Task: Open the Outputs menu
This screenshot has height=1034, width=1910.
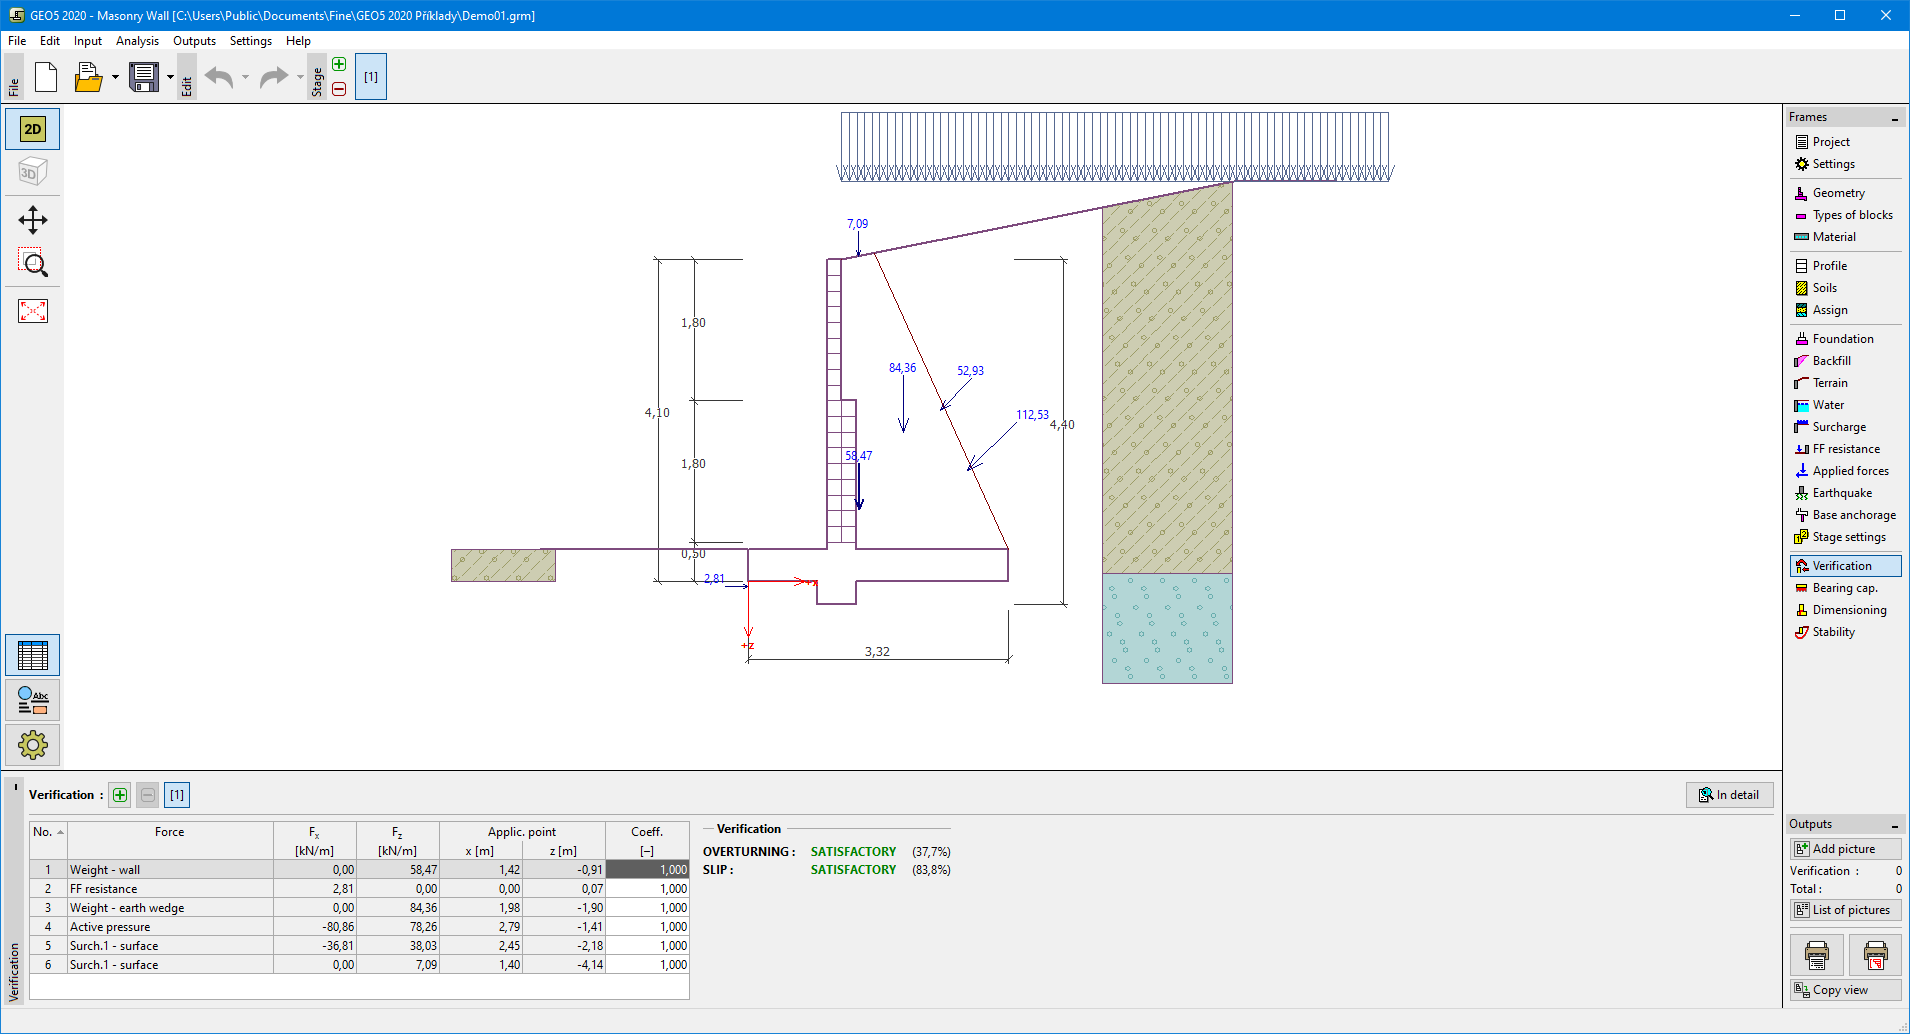Action: coord(194,41)
